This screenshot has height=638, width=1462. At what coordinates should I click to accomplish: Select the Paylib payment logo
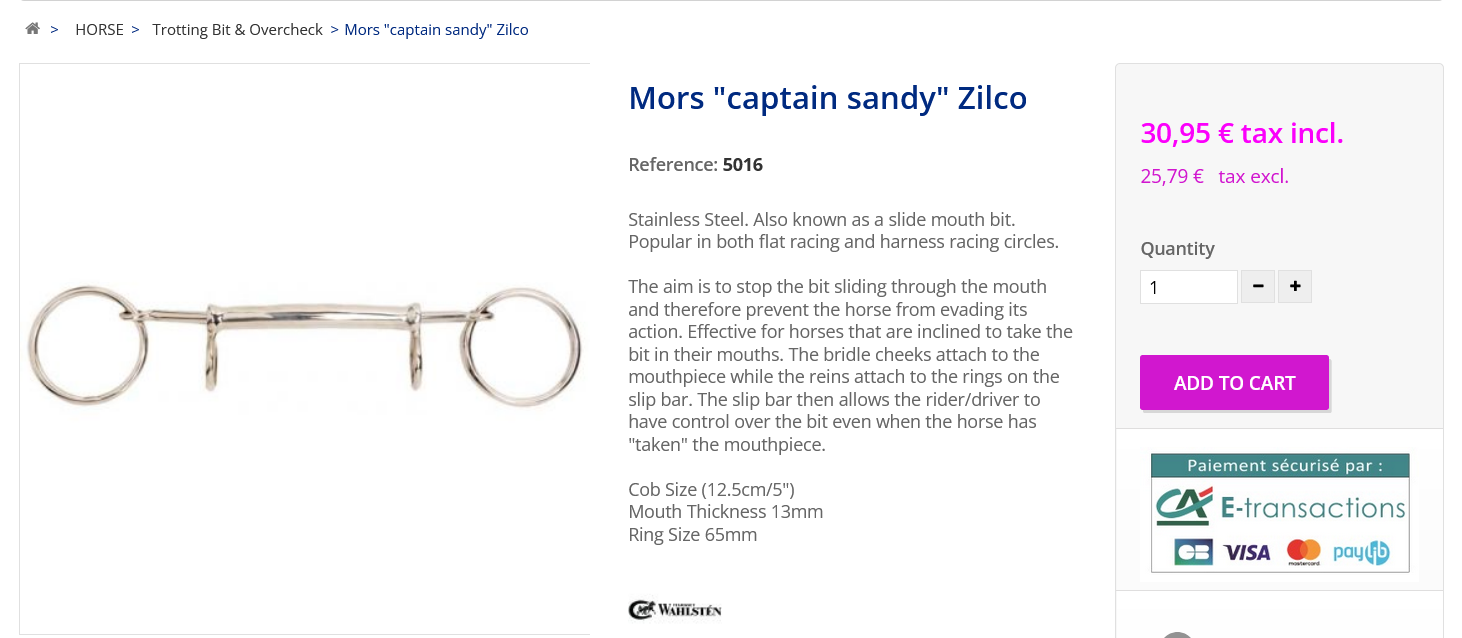(x=1361, y=552)
